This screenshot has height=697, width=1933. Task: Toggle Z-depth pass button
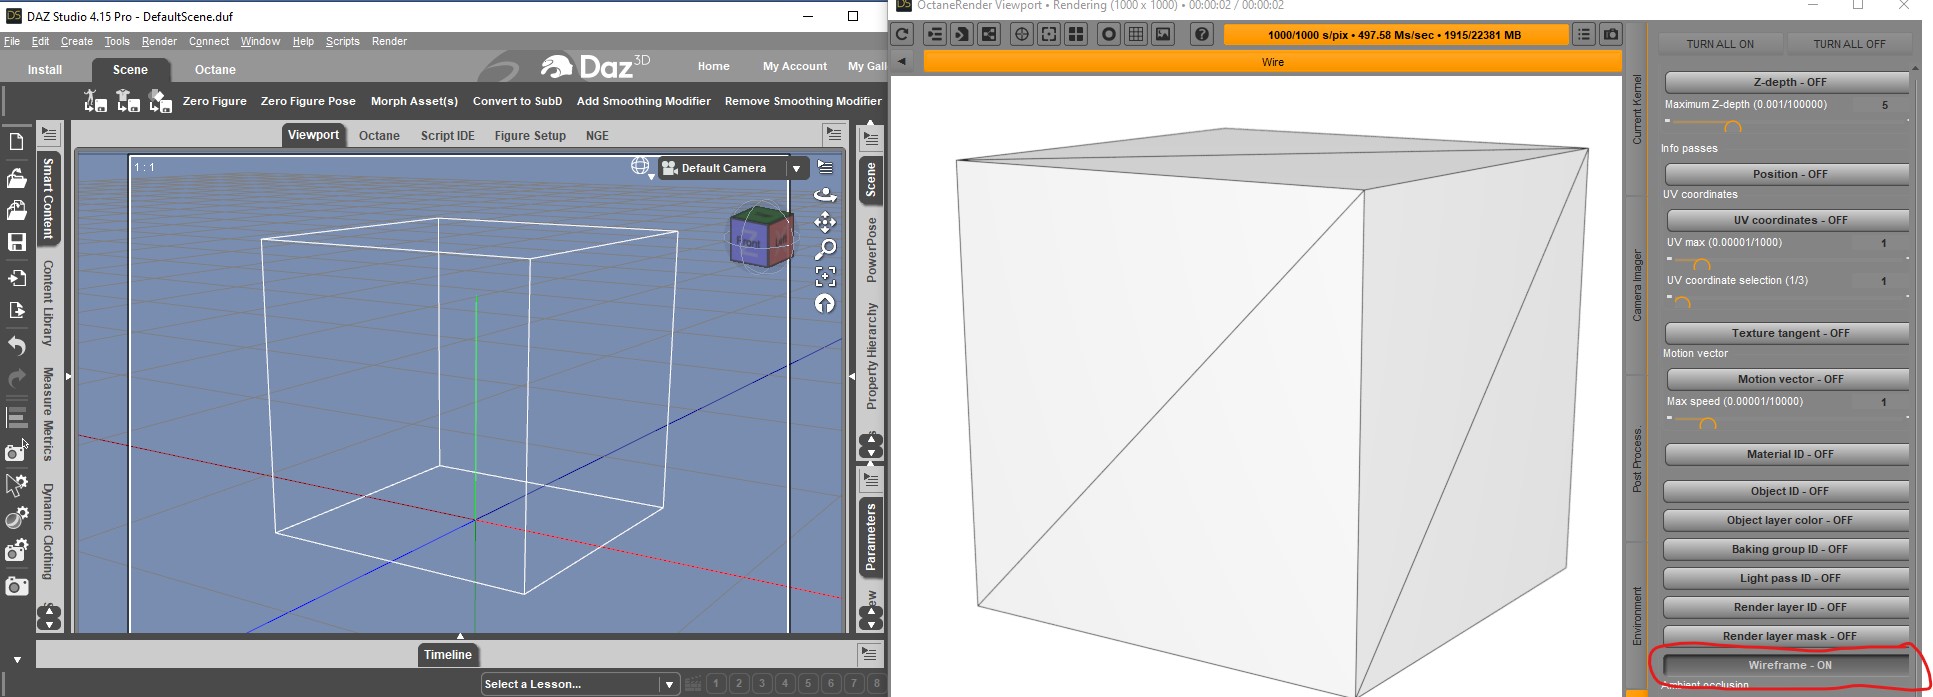tap(1789, 82)
